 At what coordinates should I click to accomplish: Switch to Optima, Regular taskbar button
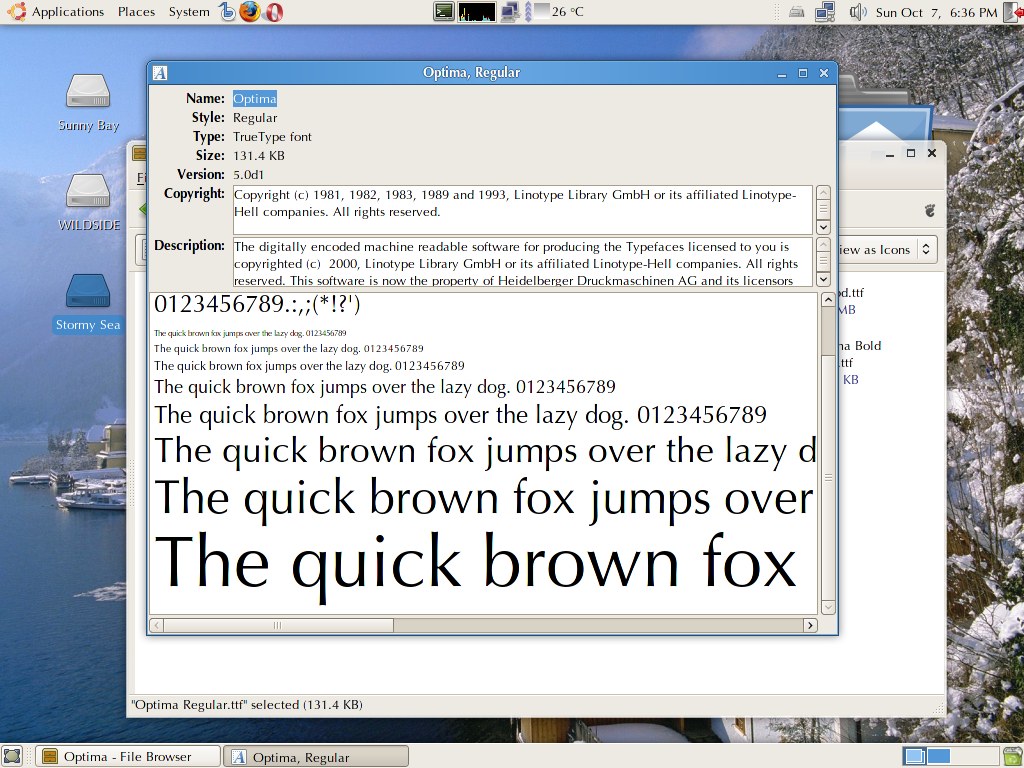[x=316, y=757]
